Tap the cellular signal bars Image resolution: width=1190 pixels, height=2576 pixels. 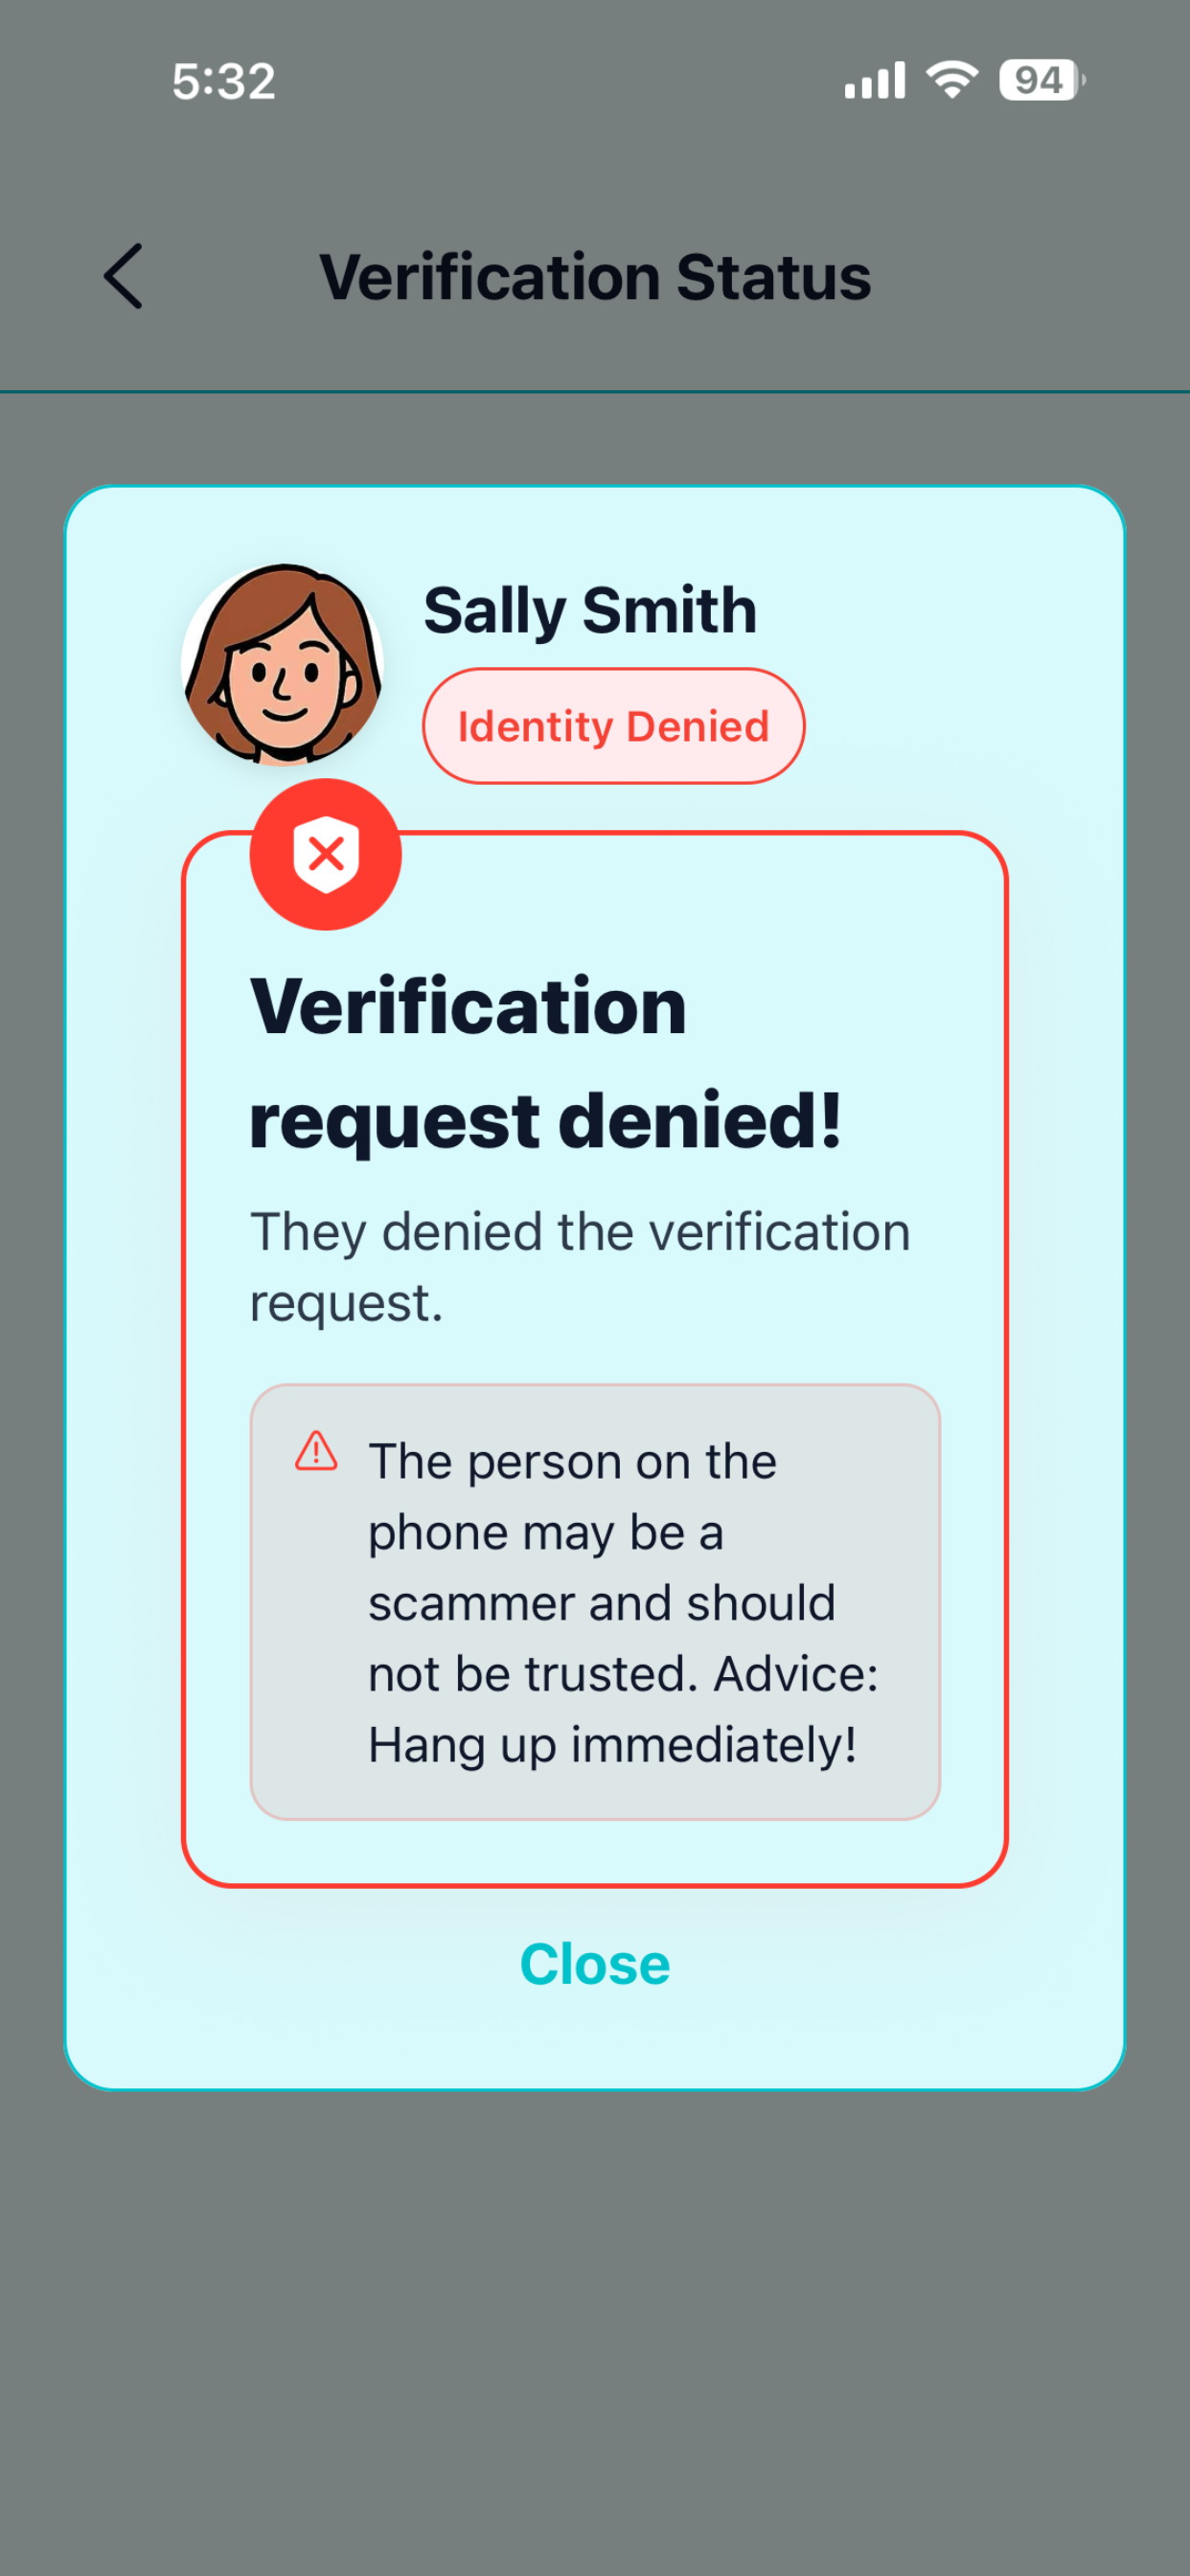[x=874, y=80]
